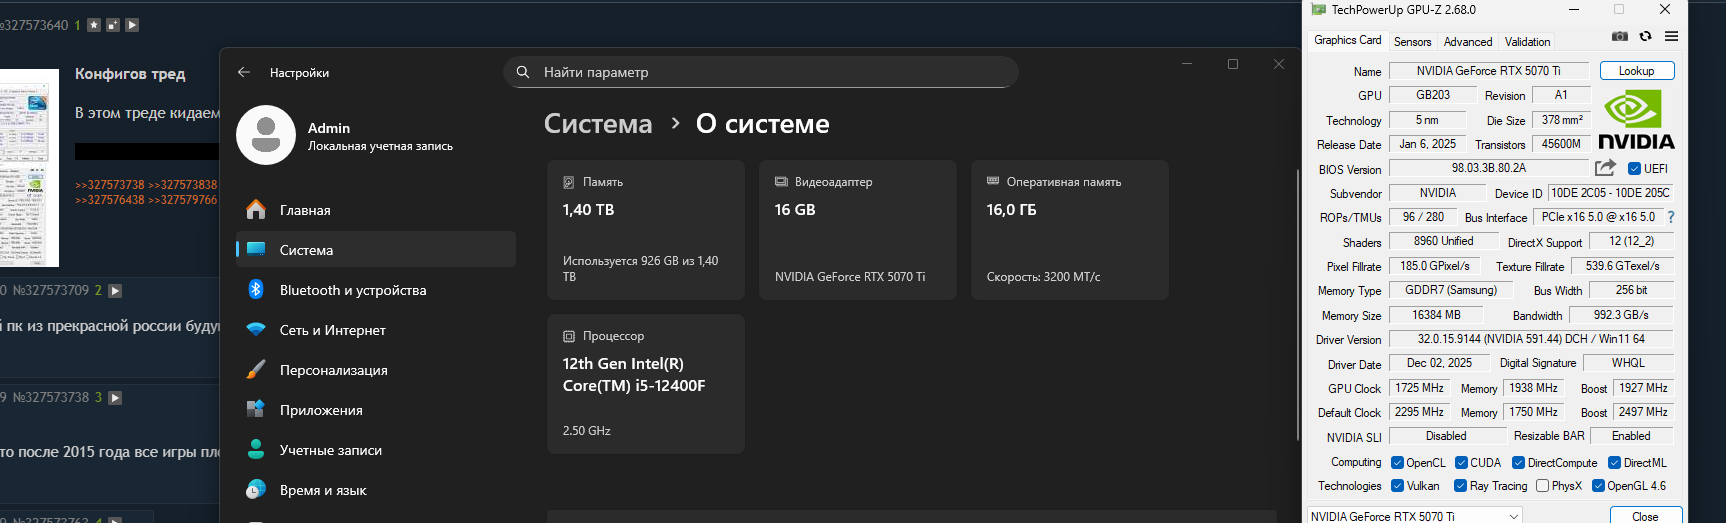Switch to the Sensors tab

click(x=1412, y=42)
